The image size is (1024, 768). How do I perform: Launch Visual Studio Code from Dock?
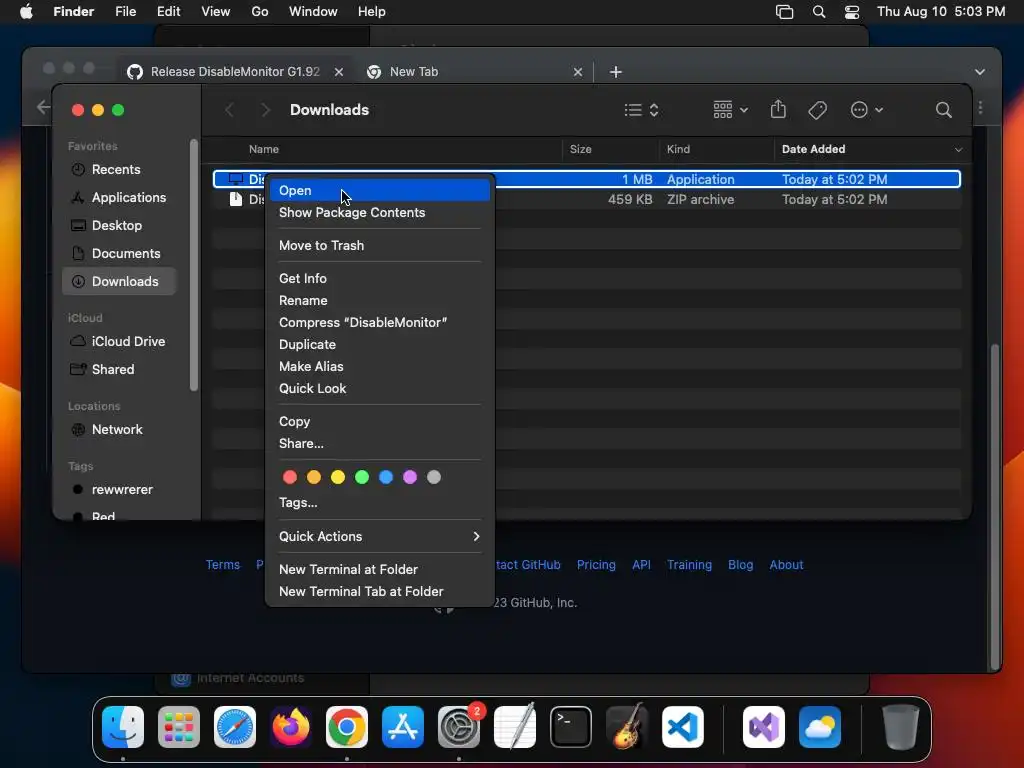click(x=683, y=727)
